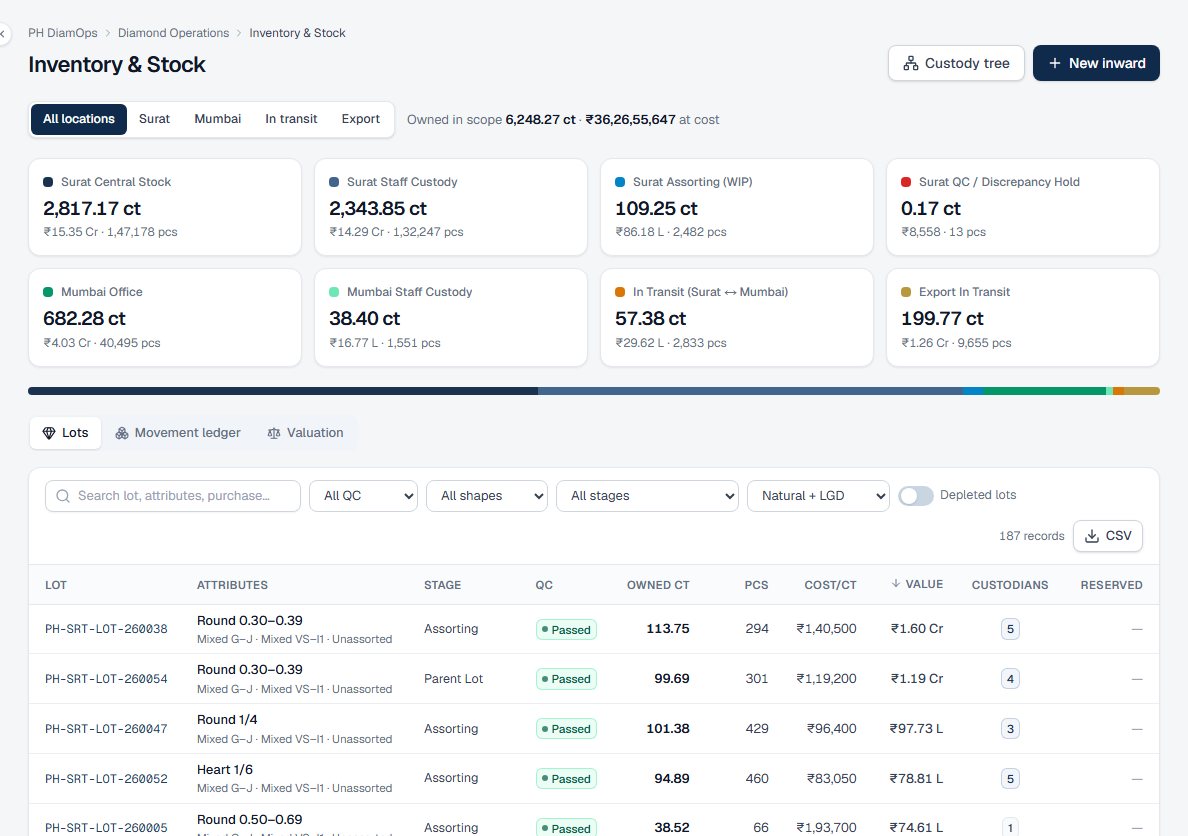The height and width of the screenshot is (836, 1188).
Task: Click the diamond icon on Lots tab
Action: coord(48,433)
